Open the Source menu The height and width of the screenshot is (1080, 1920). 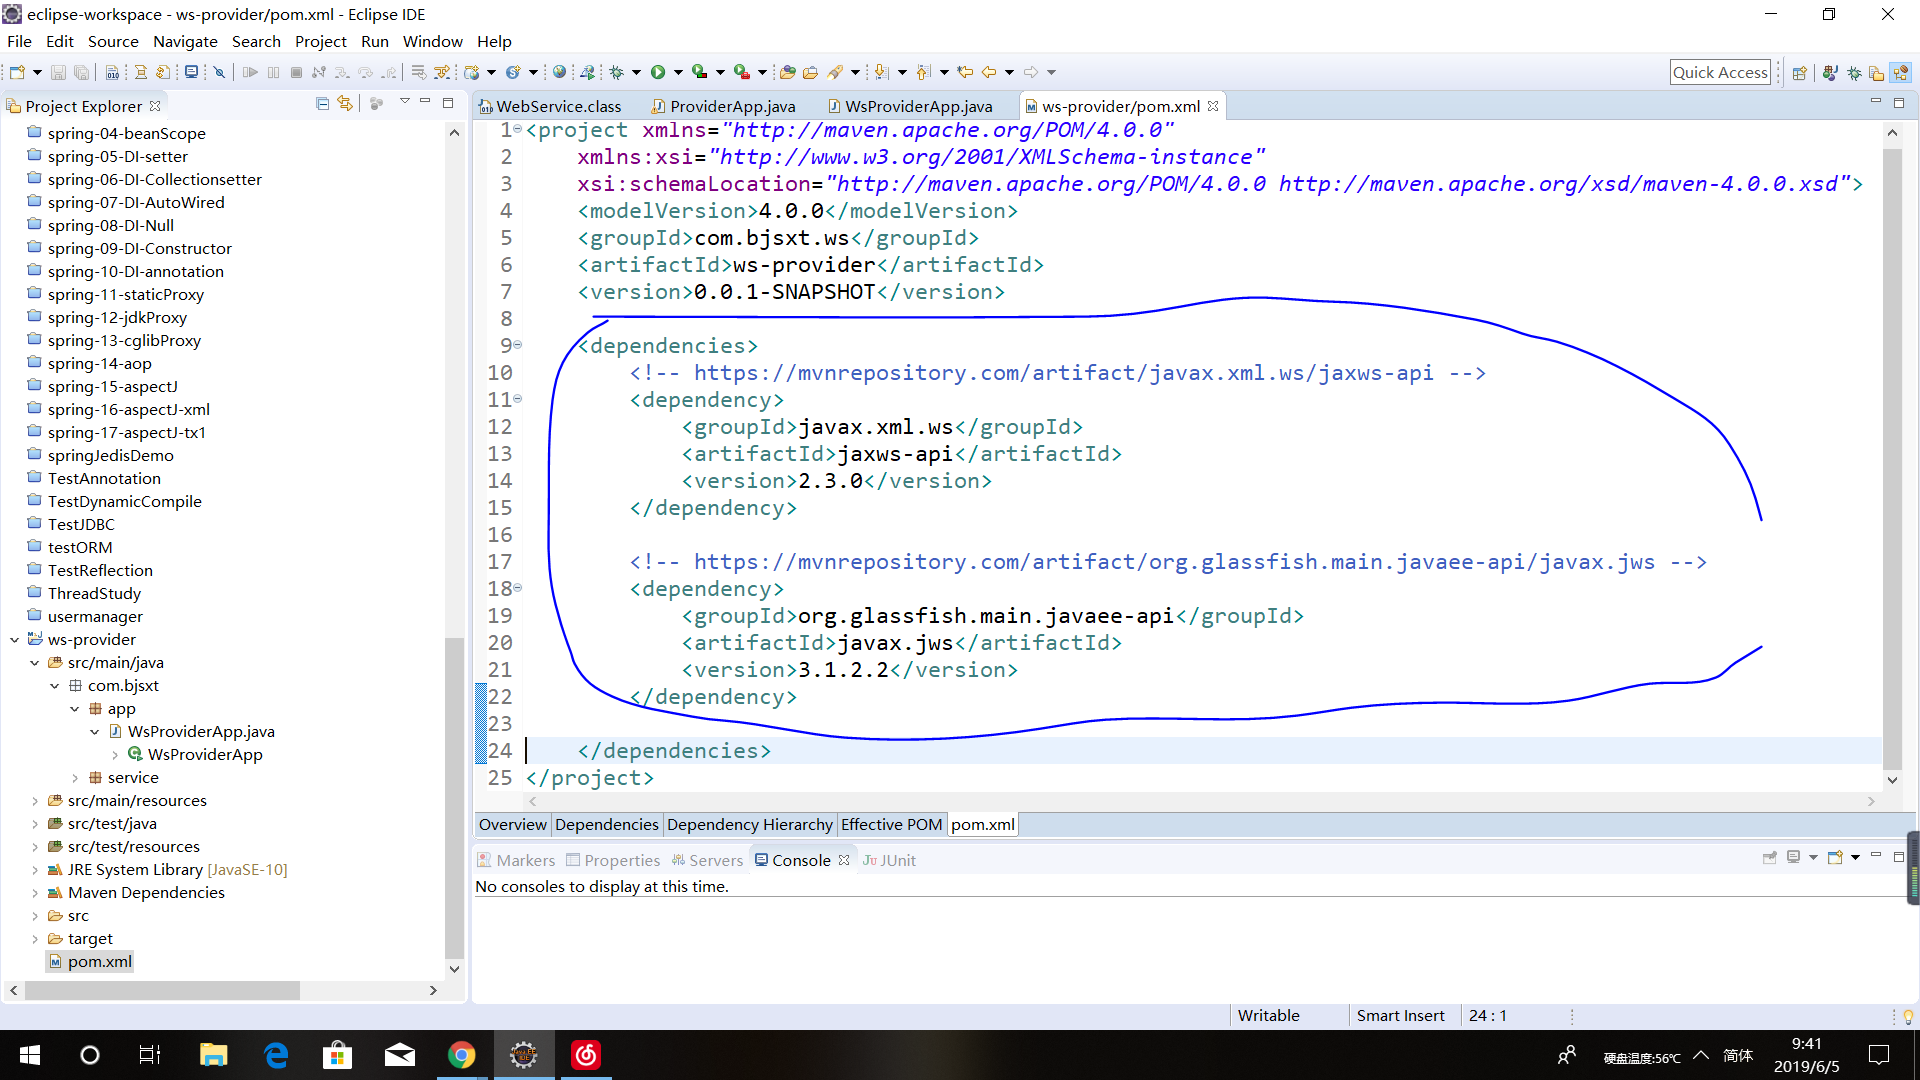113,41
